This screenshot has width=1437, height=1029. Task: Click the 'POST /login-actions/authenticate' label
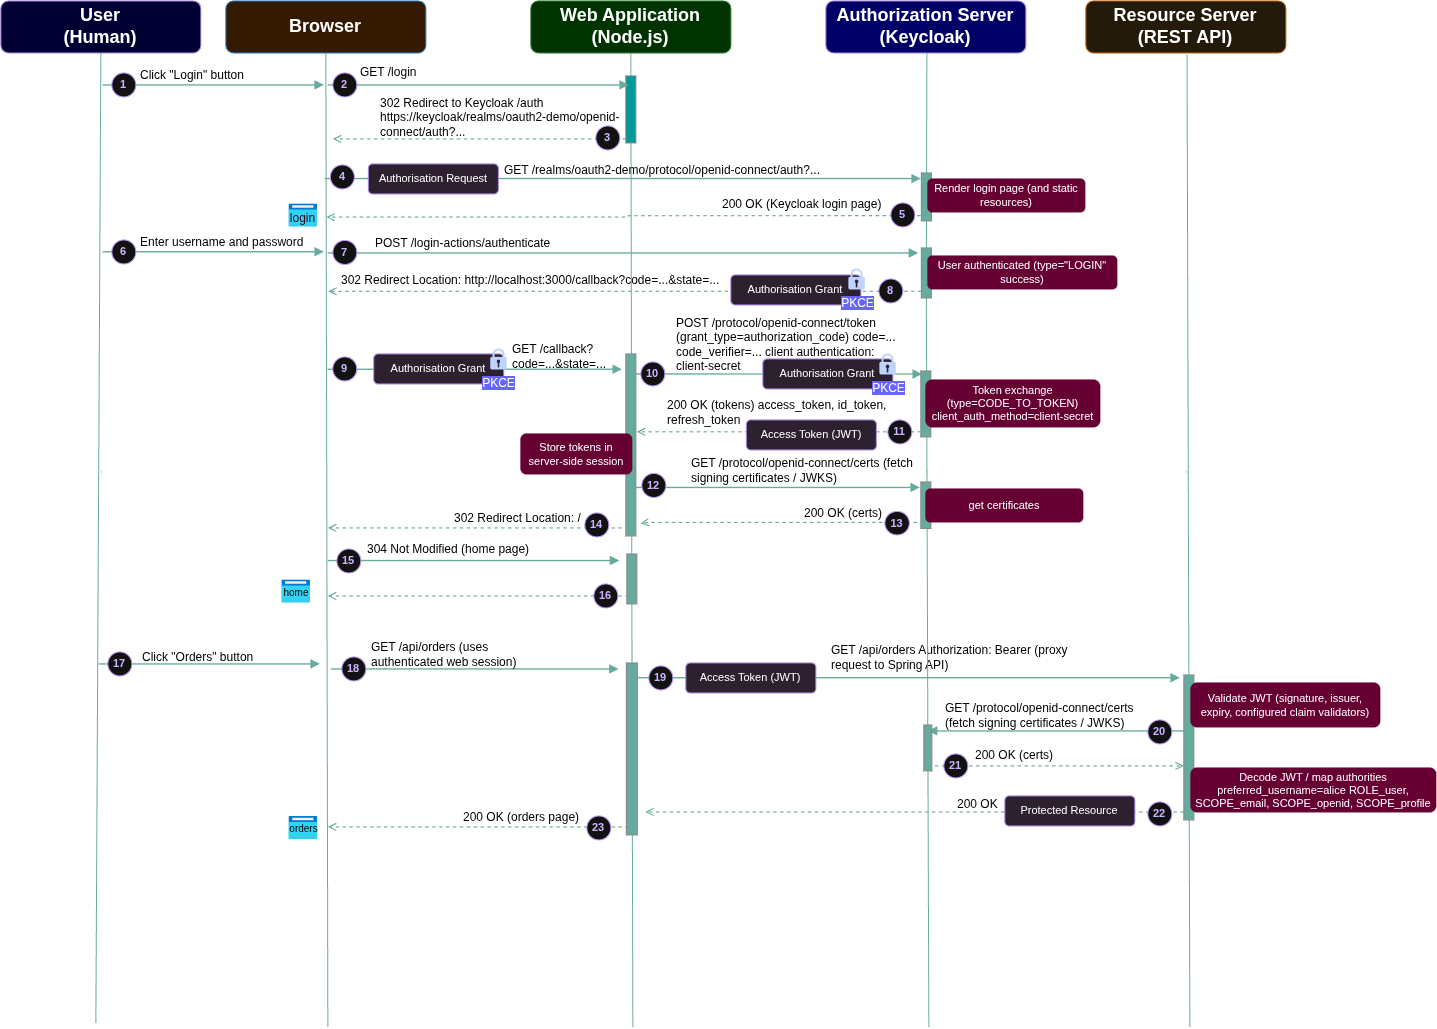tap(462, 243)
